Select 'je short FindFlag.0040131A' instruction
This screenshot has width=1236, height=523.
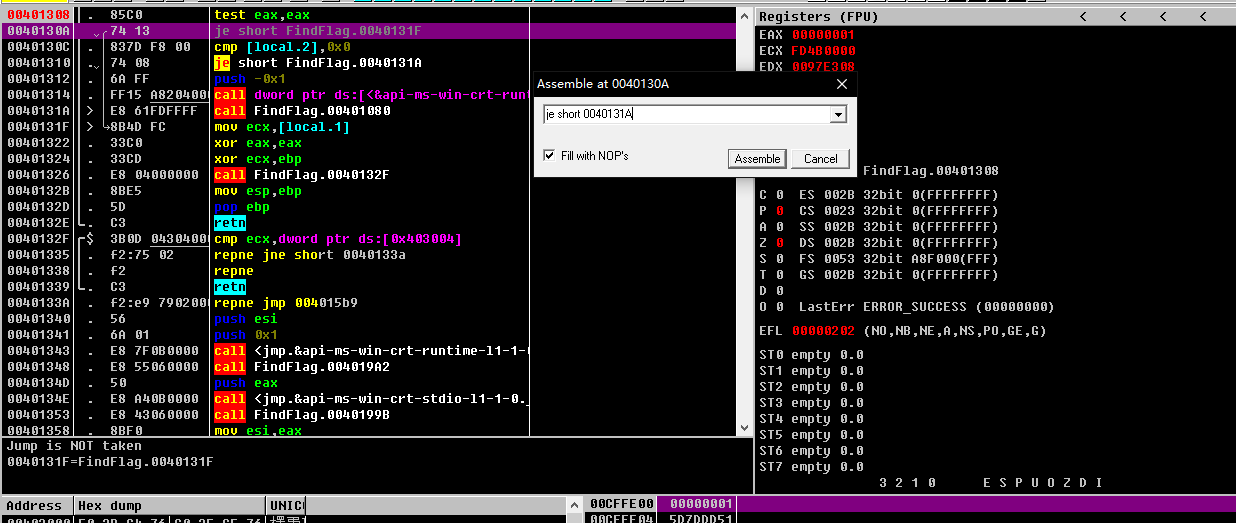[x=317, y=63]
